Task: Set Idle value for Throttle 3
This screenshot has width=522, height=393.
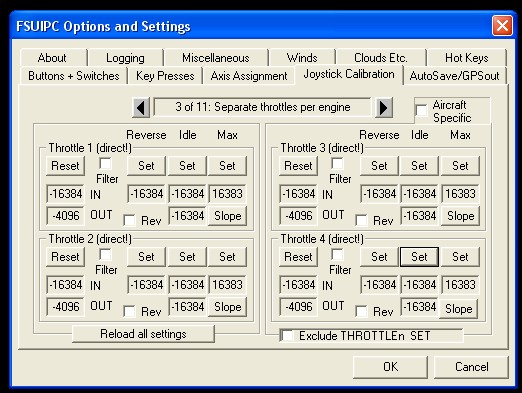Action: pyautogui.click(x=419, y=166)
